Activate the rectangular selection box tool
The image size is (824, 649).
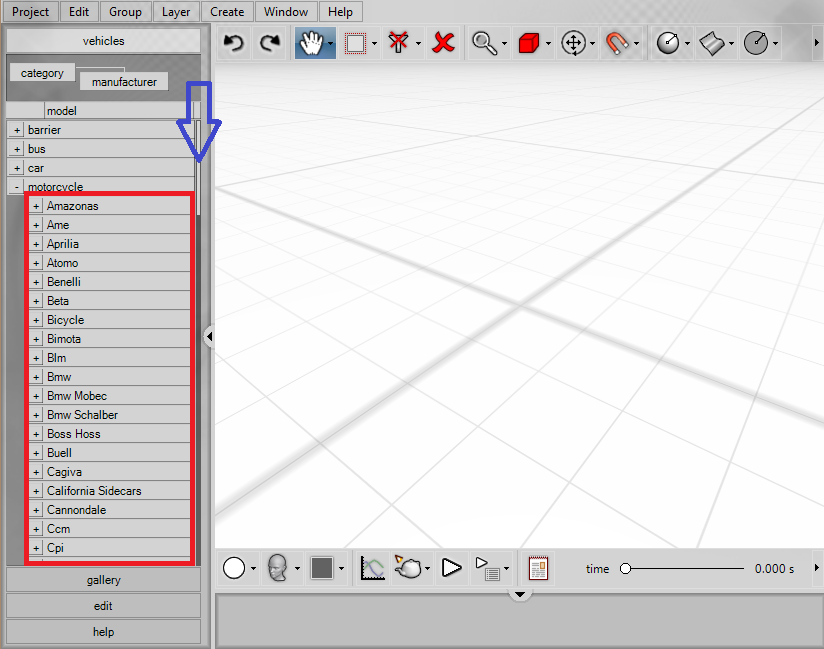click(355, 43)
